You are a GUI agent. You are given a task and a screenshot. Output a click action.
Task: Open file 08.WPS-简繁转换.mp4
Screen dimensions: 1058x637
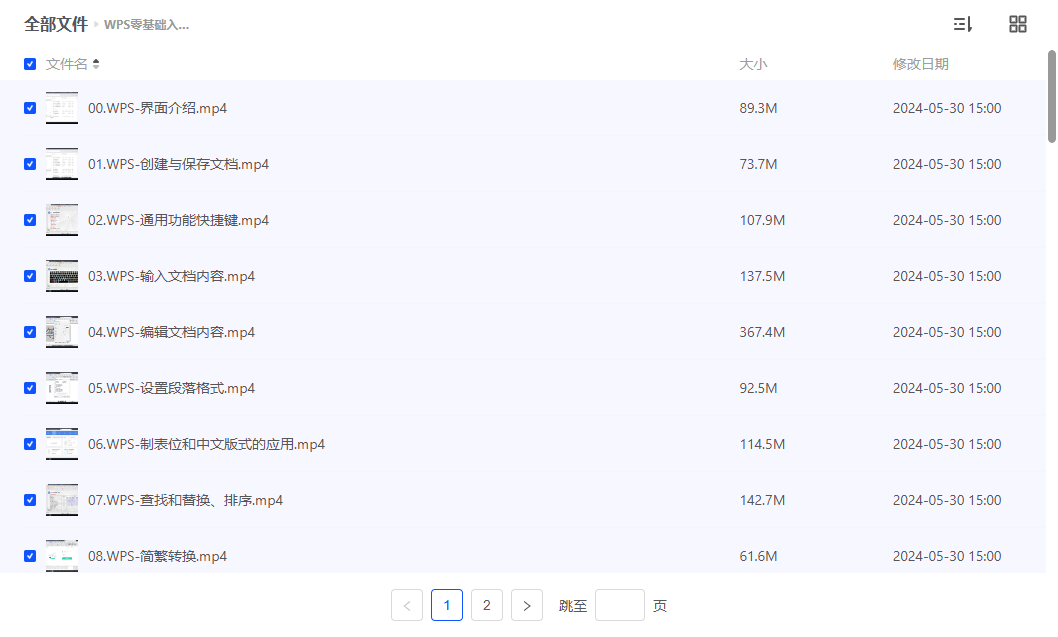tap(157, 556)
